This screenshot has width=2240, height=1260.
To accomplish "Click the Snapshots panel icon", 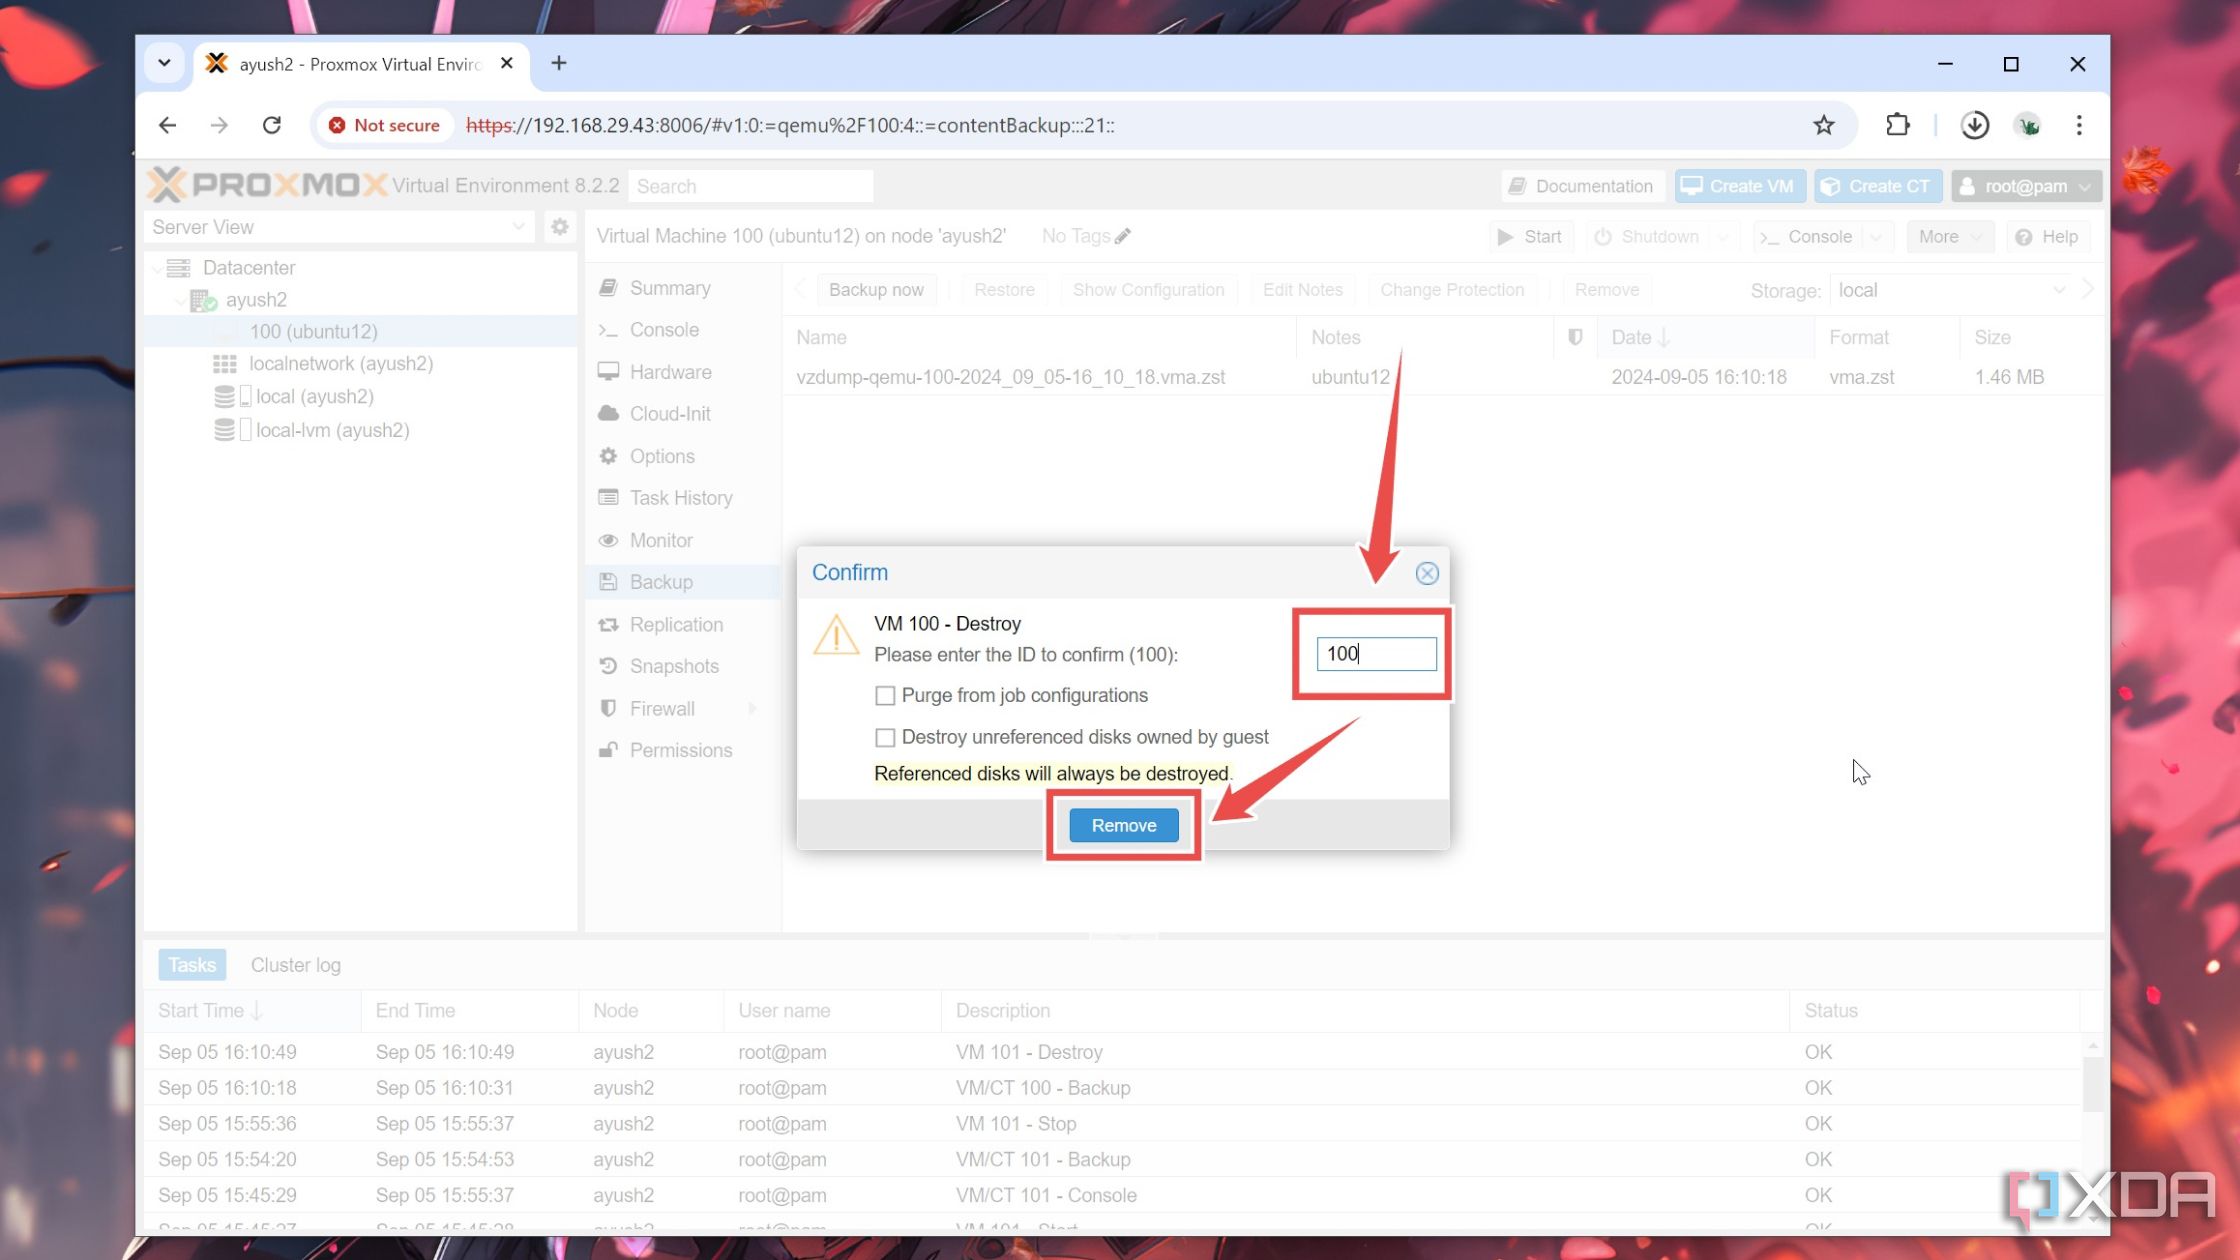I will click(x=611, y=665).
